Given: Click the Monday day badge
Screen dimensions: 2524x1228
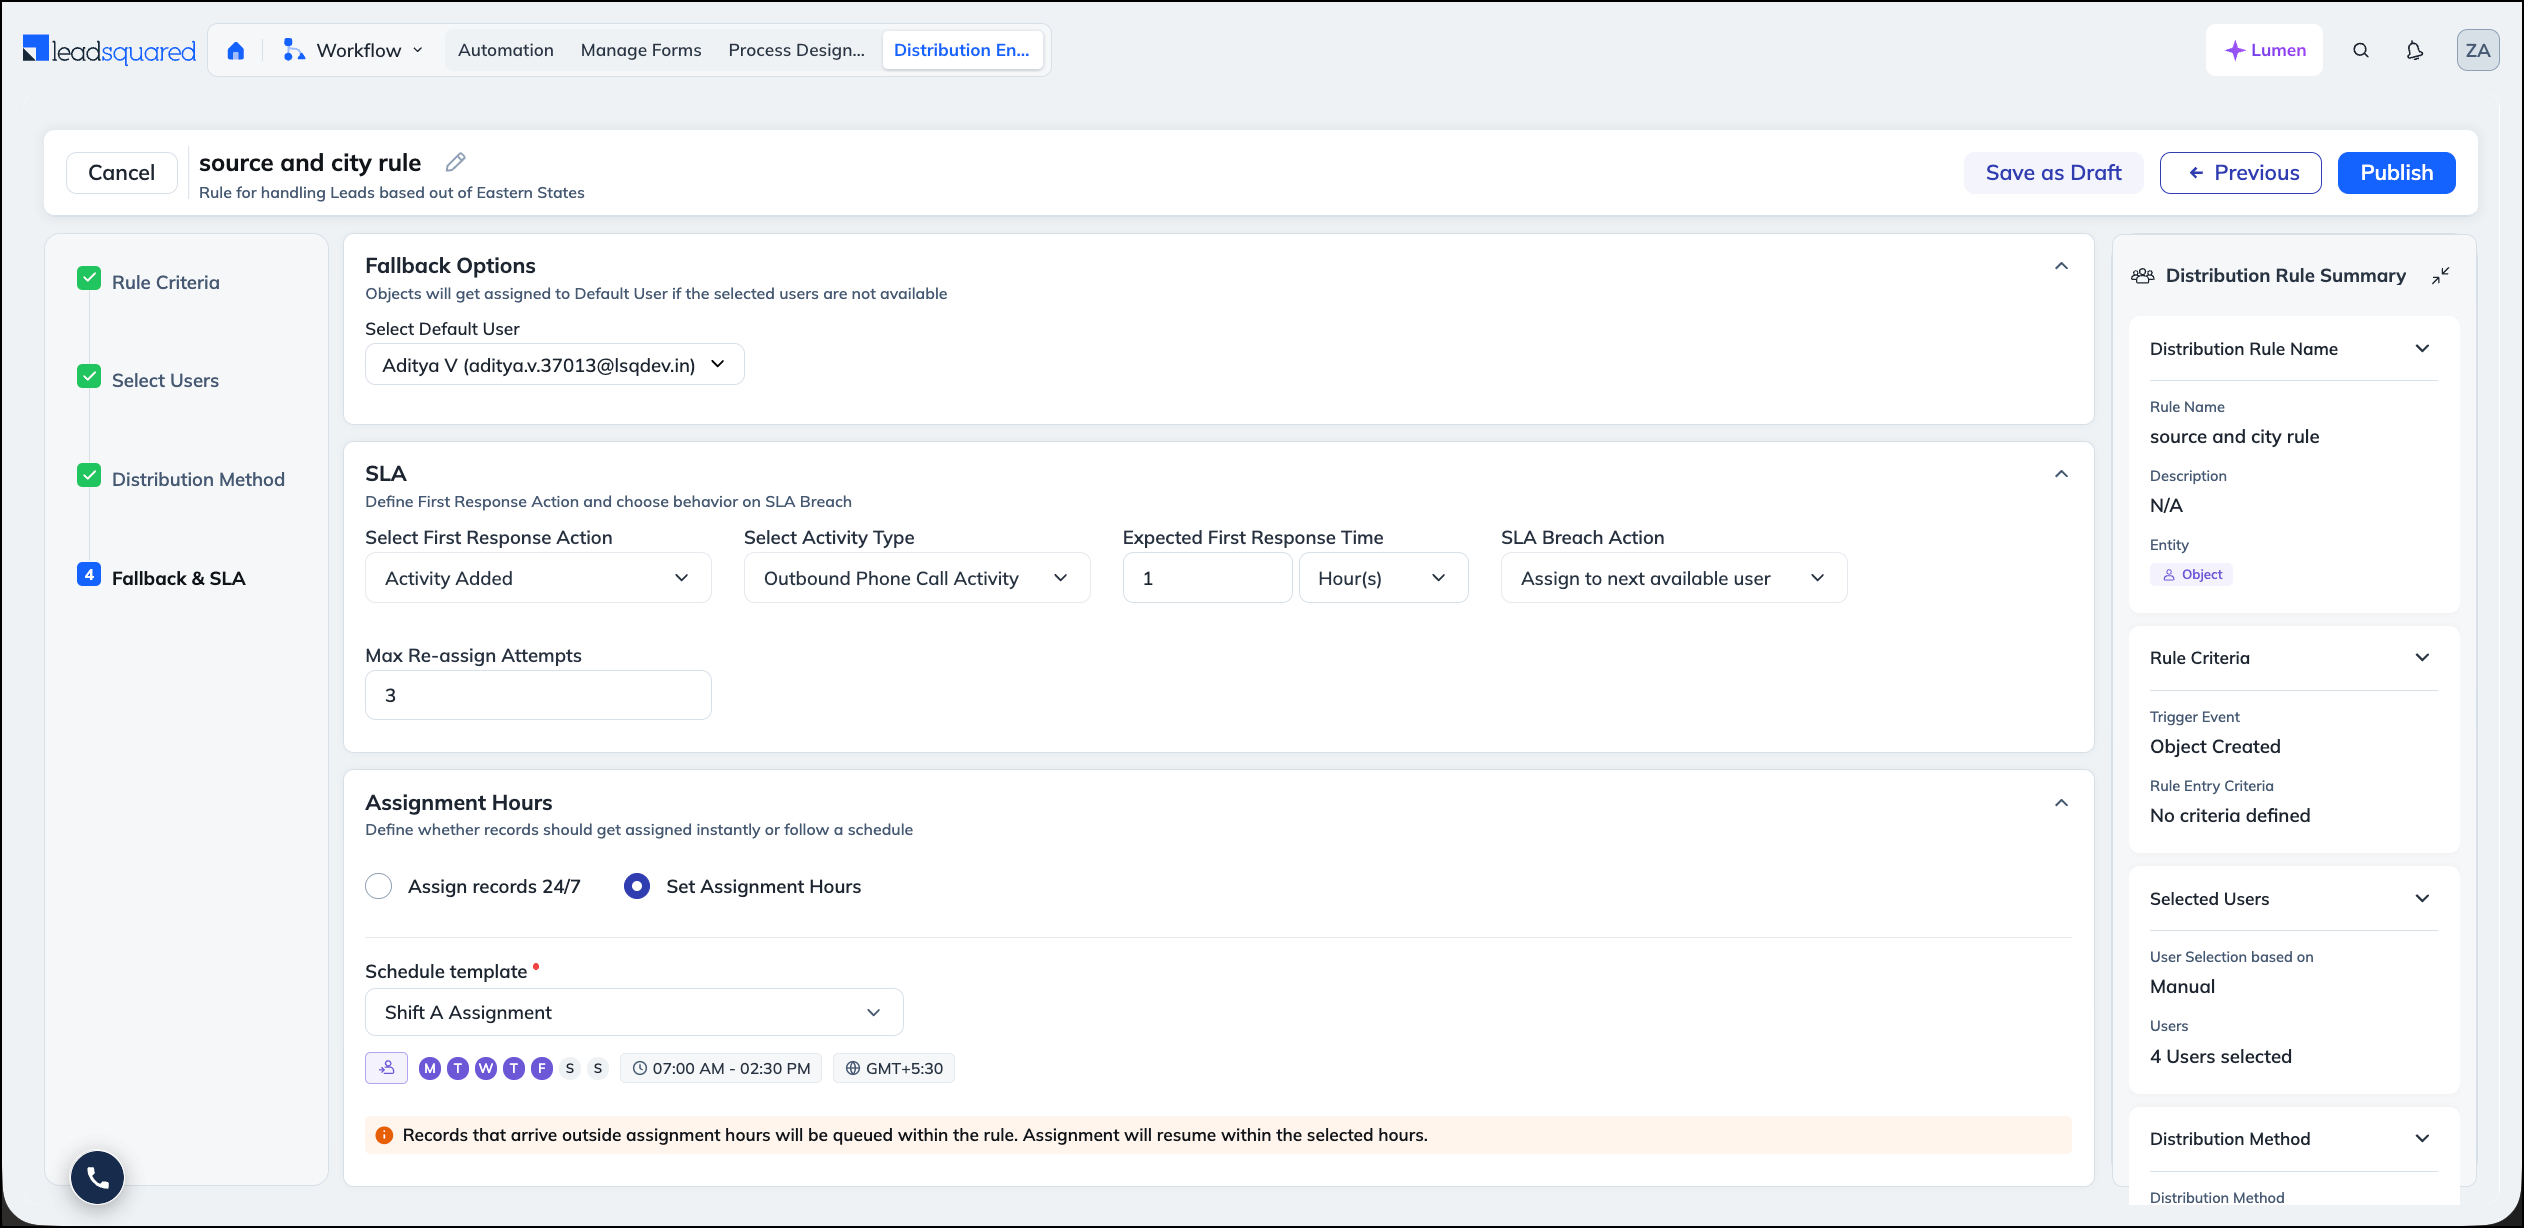Looking at the screenshot, I should 430,1068.
